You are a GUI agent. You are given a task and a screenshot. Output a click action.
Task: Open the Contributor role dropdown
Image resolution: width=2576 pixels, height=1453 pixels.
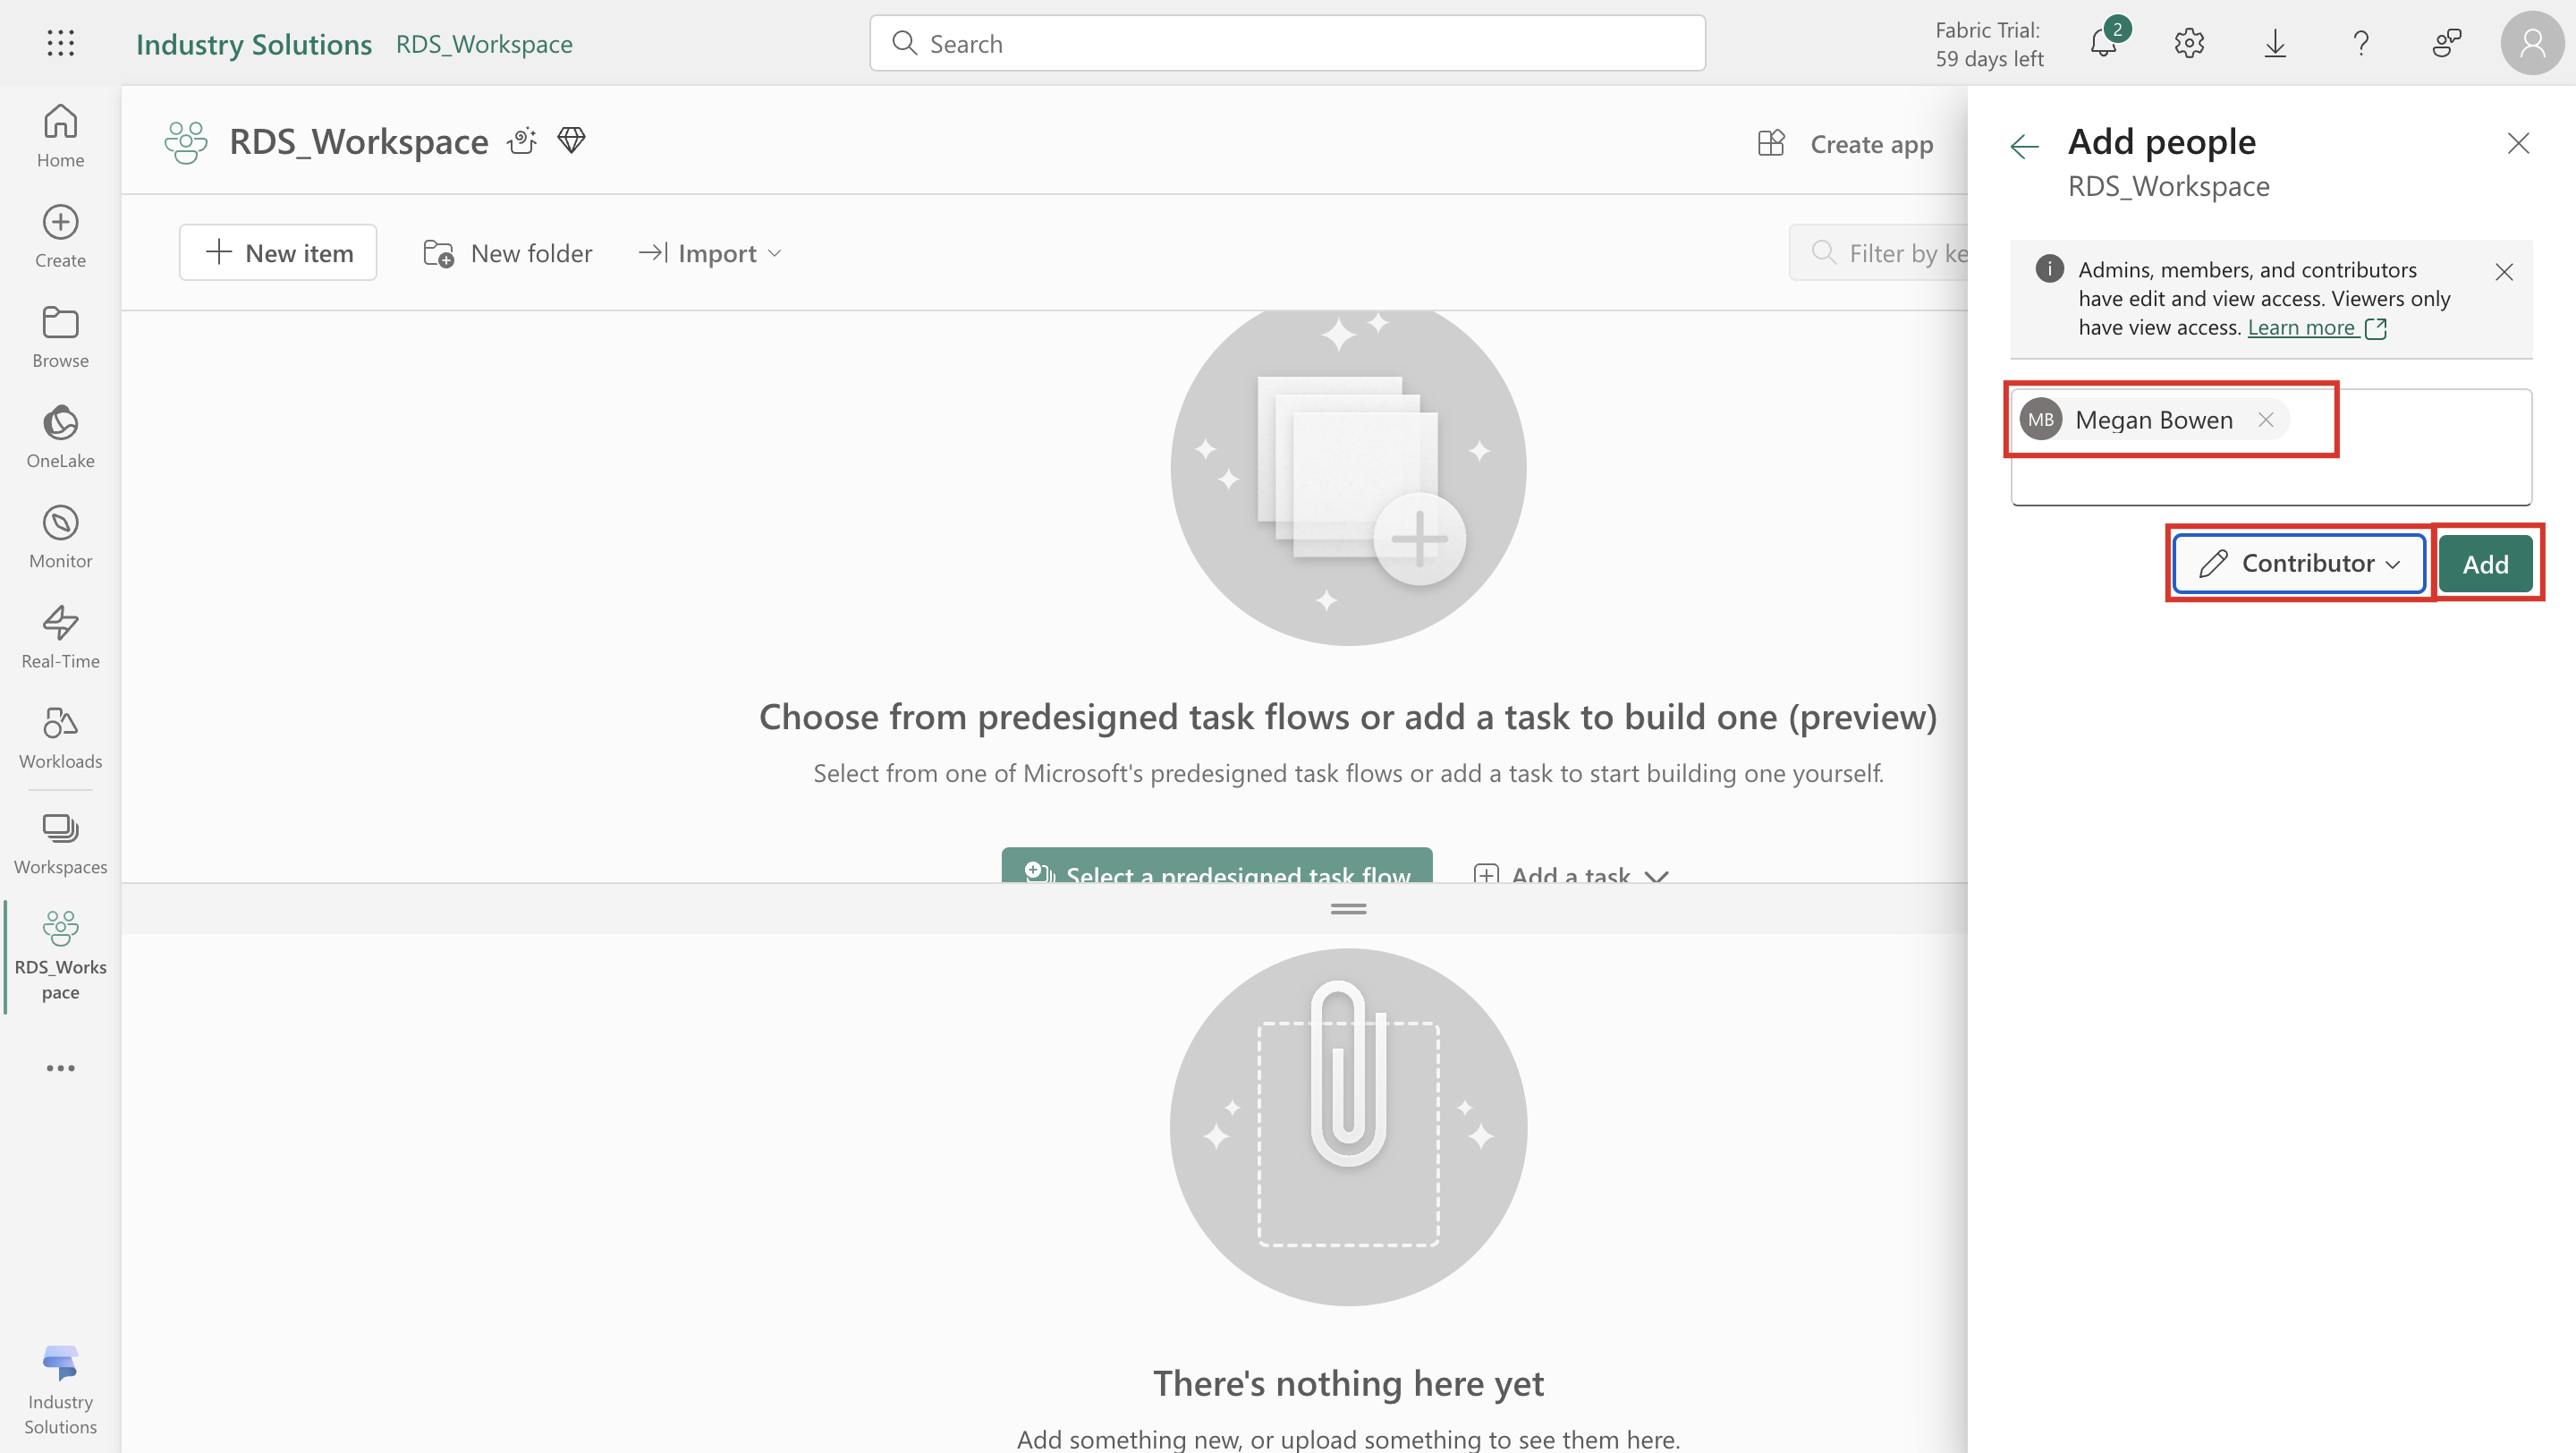coord(2299,563)
